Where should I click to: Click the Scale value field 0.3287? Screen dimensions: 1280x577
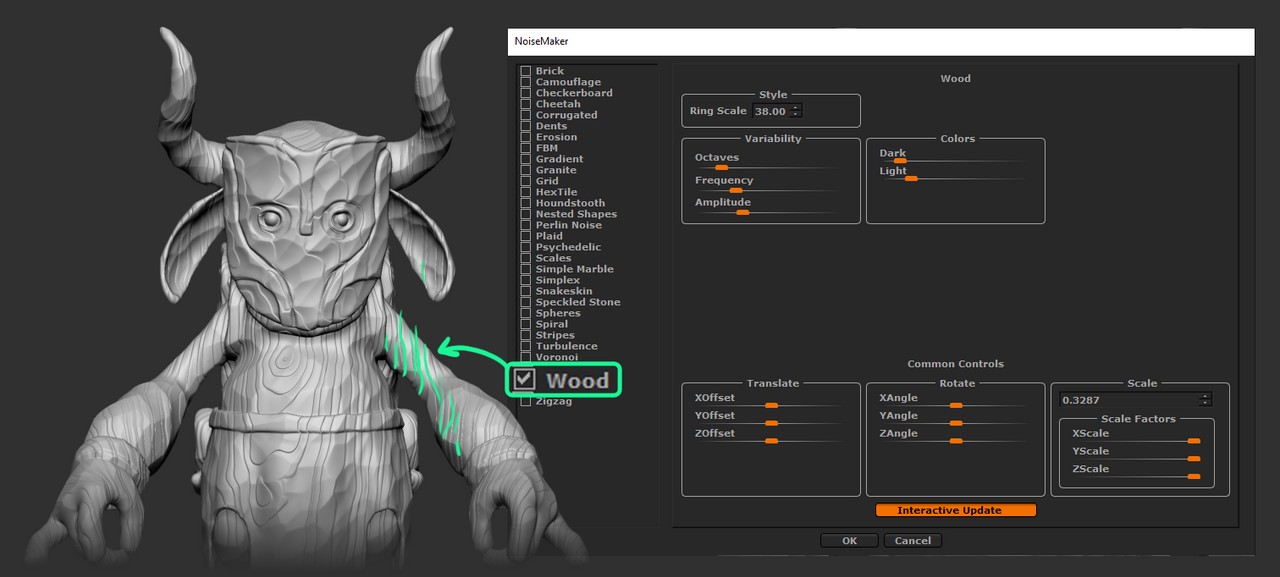[1129, 400]
